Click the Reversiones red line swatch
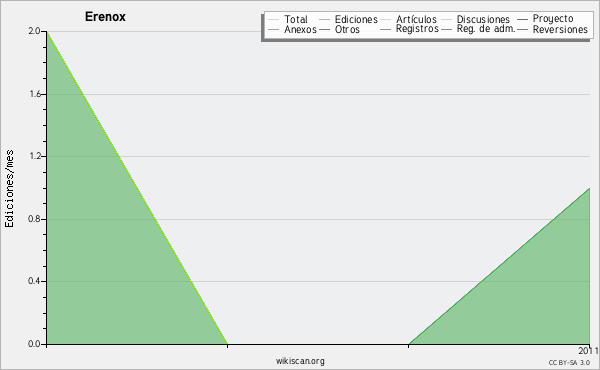 [x=522, y=29]
